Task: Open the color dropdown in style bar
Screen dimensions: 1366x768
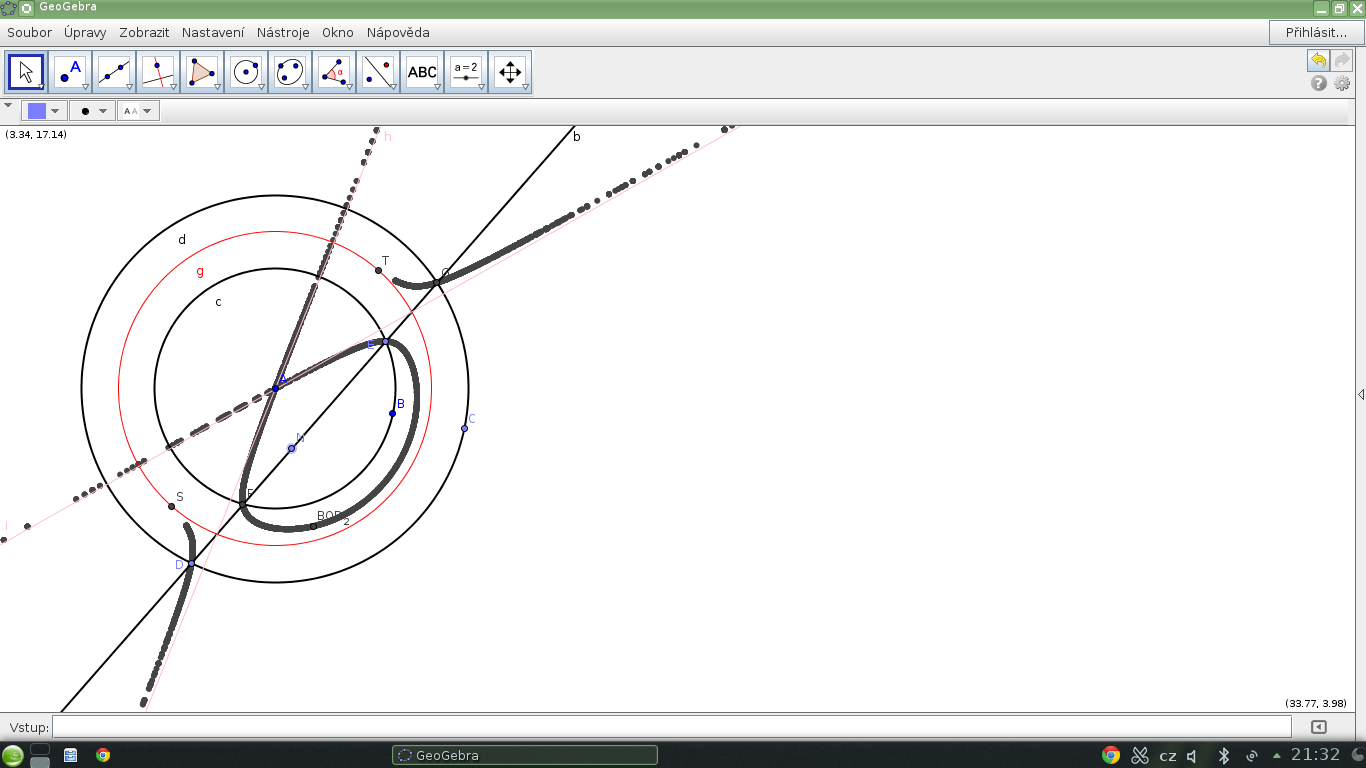Action: (x=44, y=111)
